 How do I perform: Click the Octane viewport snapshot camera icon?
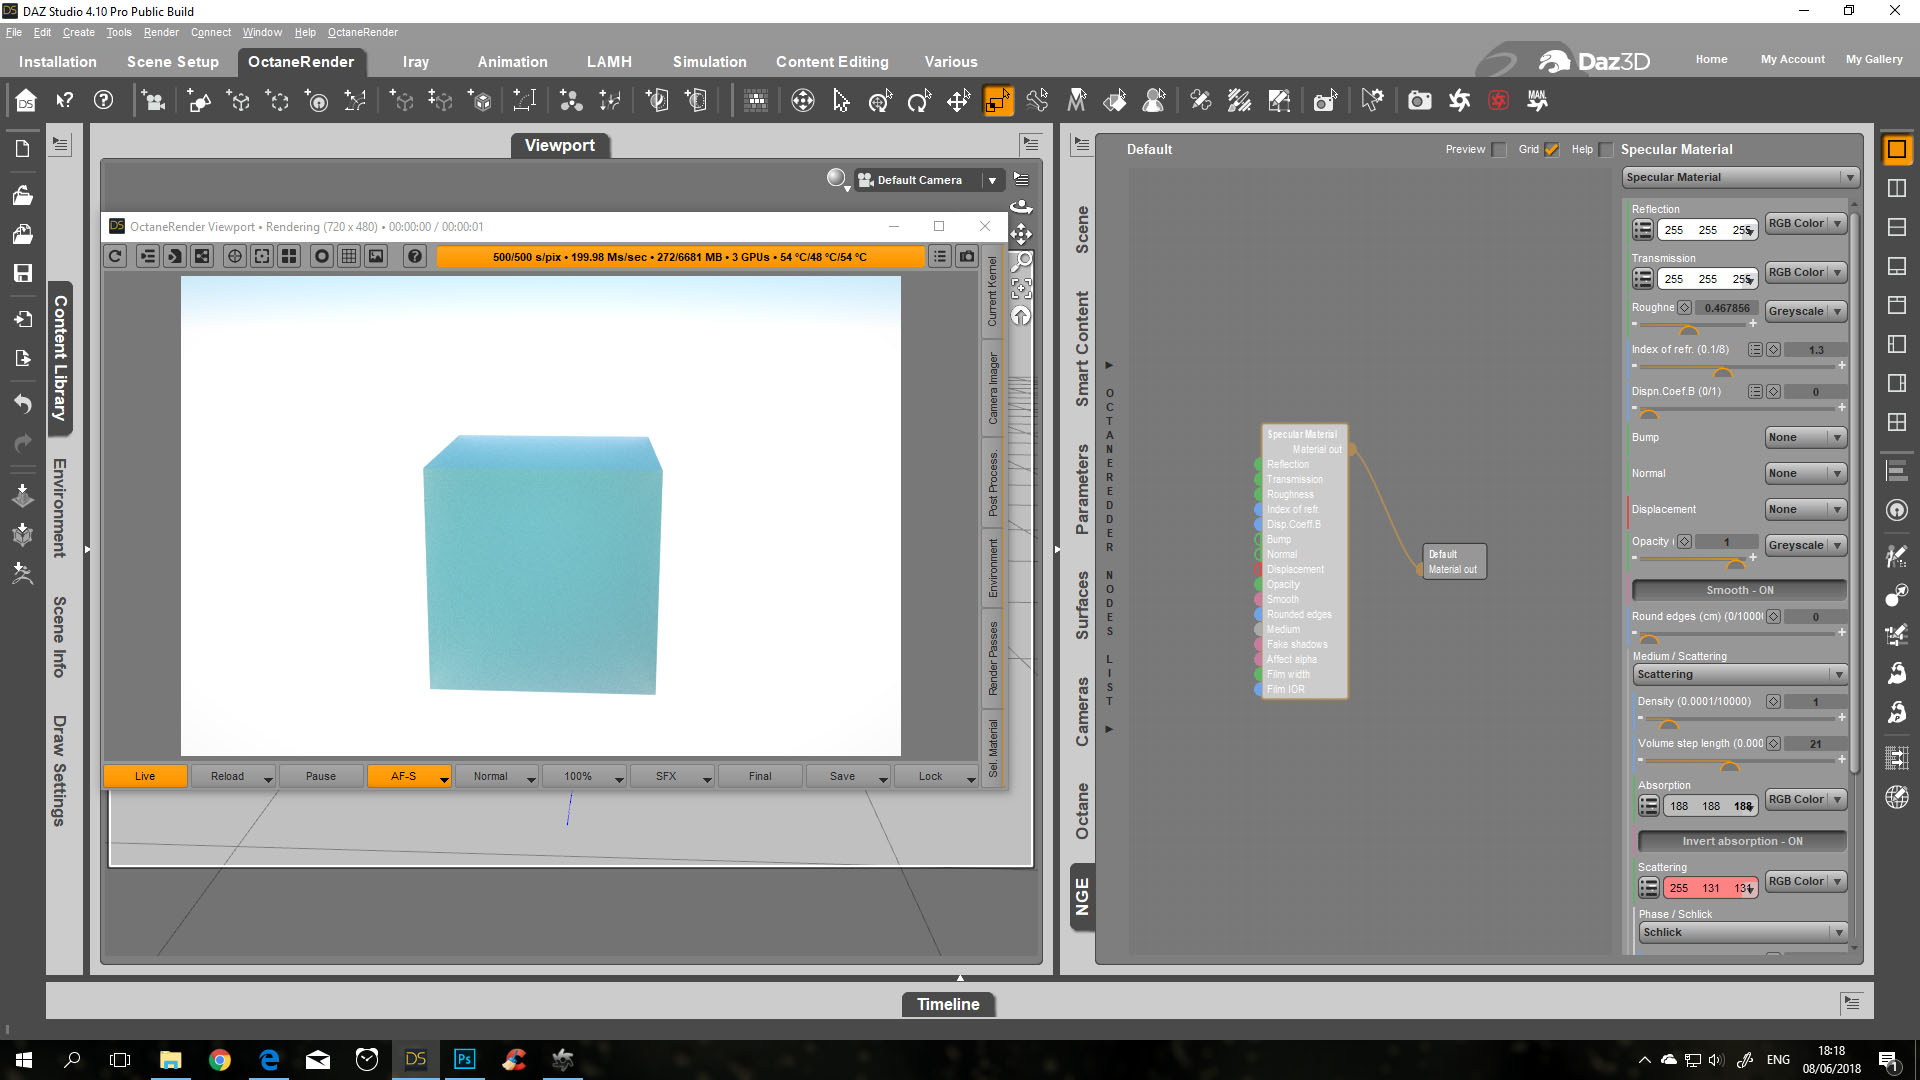pyautogui.click(x=967, y=257)
